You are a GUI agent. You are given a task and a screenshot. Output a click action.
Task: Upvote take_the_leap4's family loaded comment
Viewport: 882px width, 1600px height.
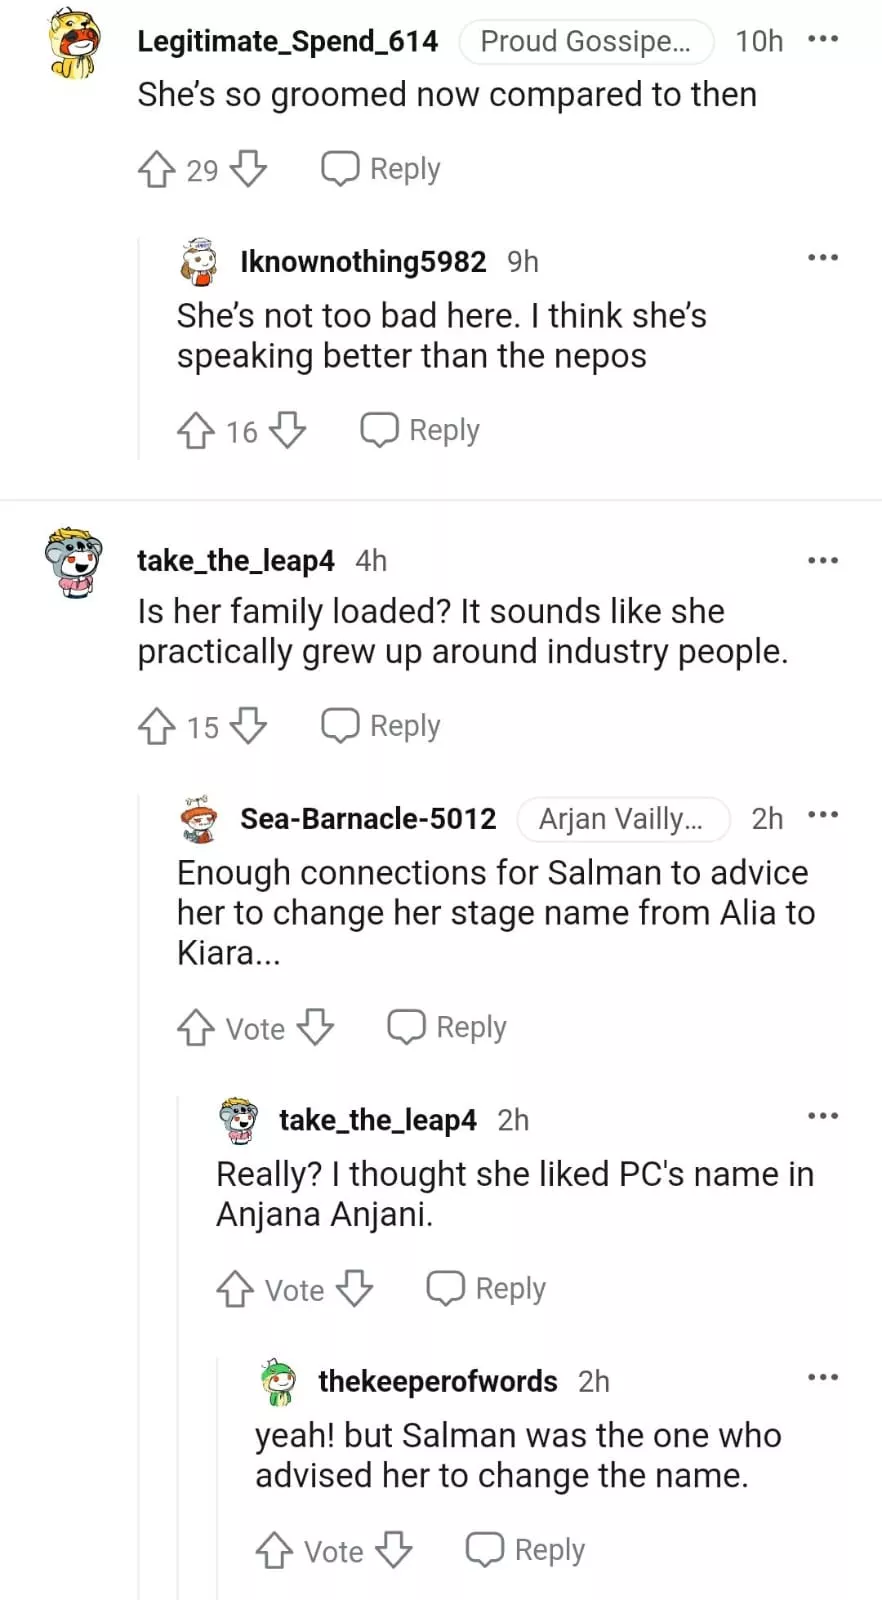(156, 726)
